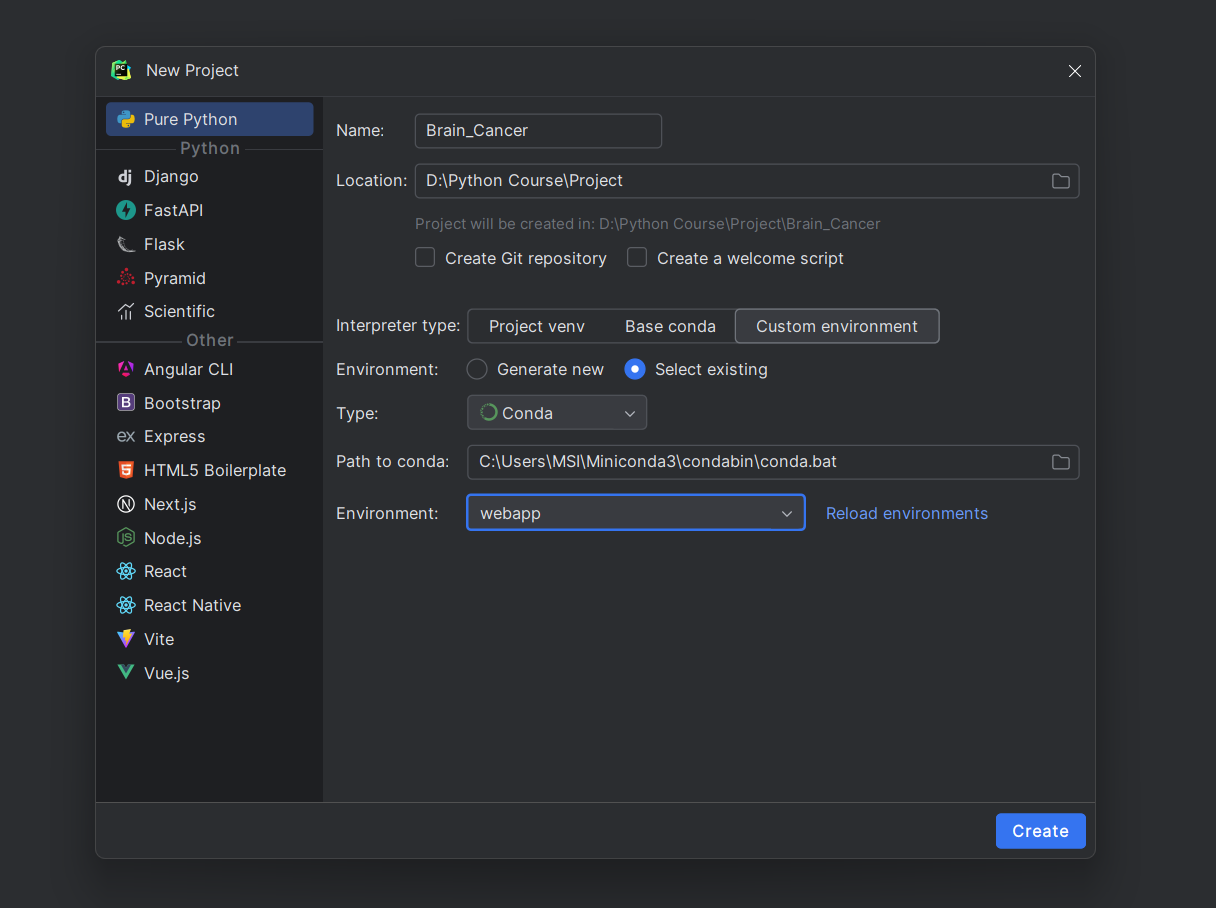This screenshot has height=908, width=1216.
Task: Select the Vue.js project icon
Action: pyautogui.click(x=125, y=673)
